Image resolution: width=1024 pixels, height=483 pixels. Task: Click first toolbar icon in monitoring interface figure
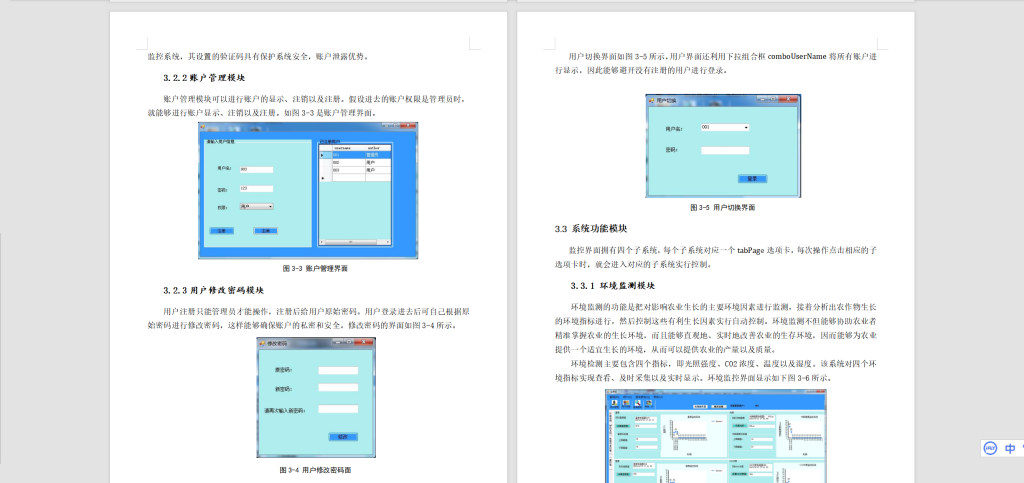point(616,402)
